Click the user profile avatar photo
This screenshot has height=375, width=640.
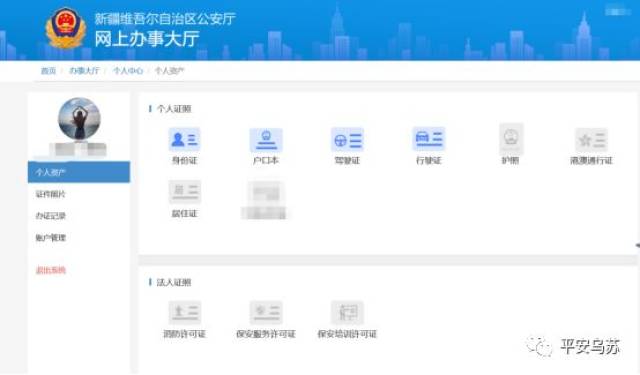pyautogui.click(x=79, y=119)
